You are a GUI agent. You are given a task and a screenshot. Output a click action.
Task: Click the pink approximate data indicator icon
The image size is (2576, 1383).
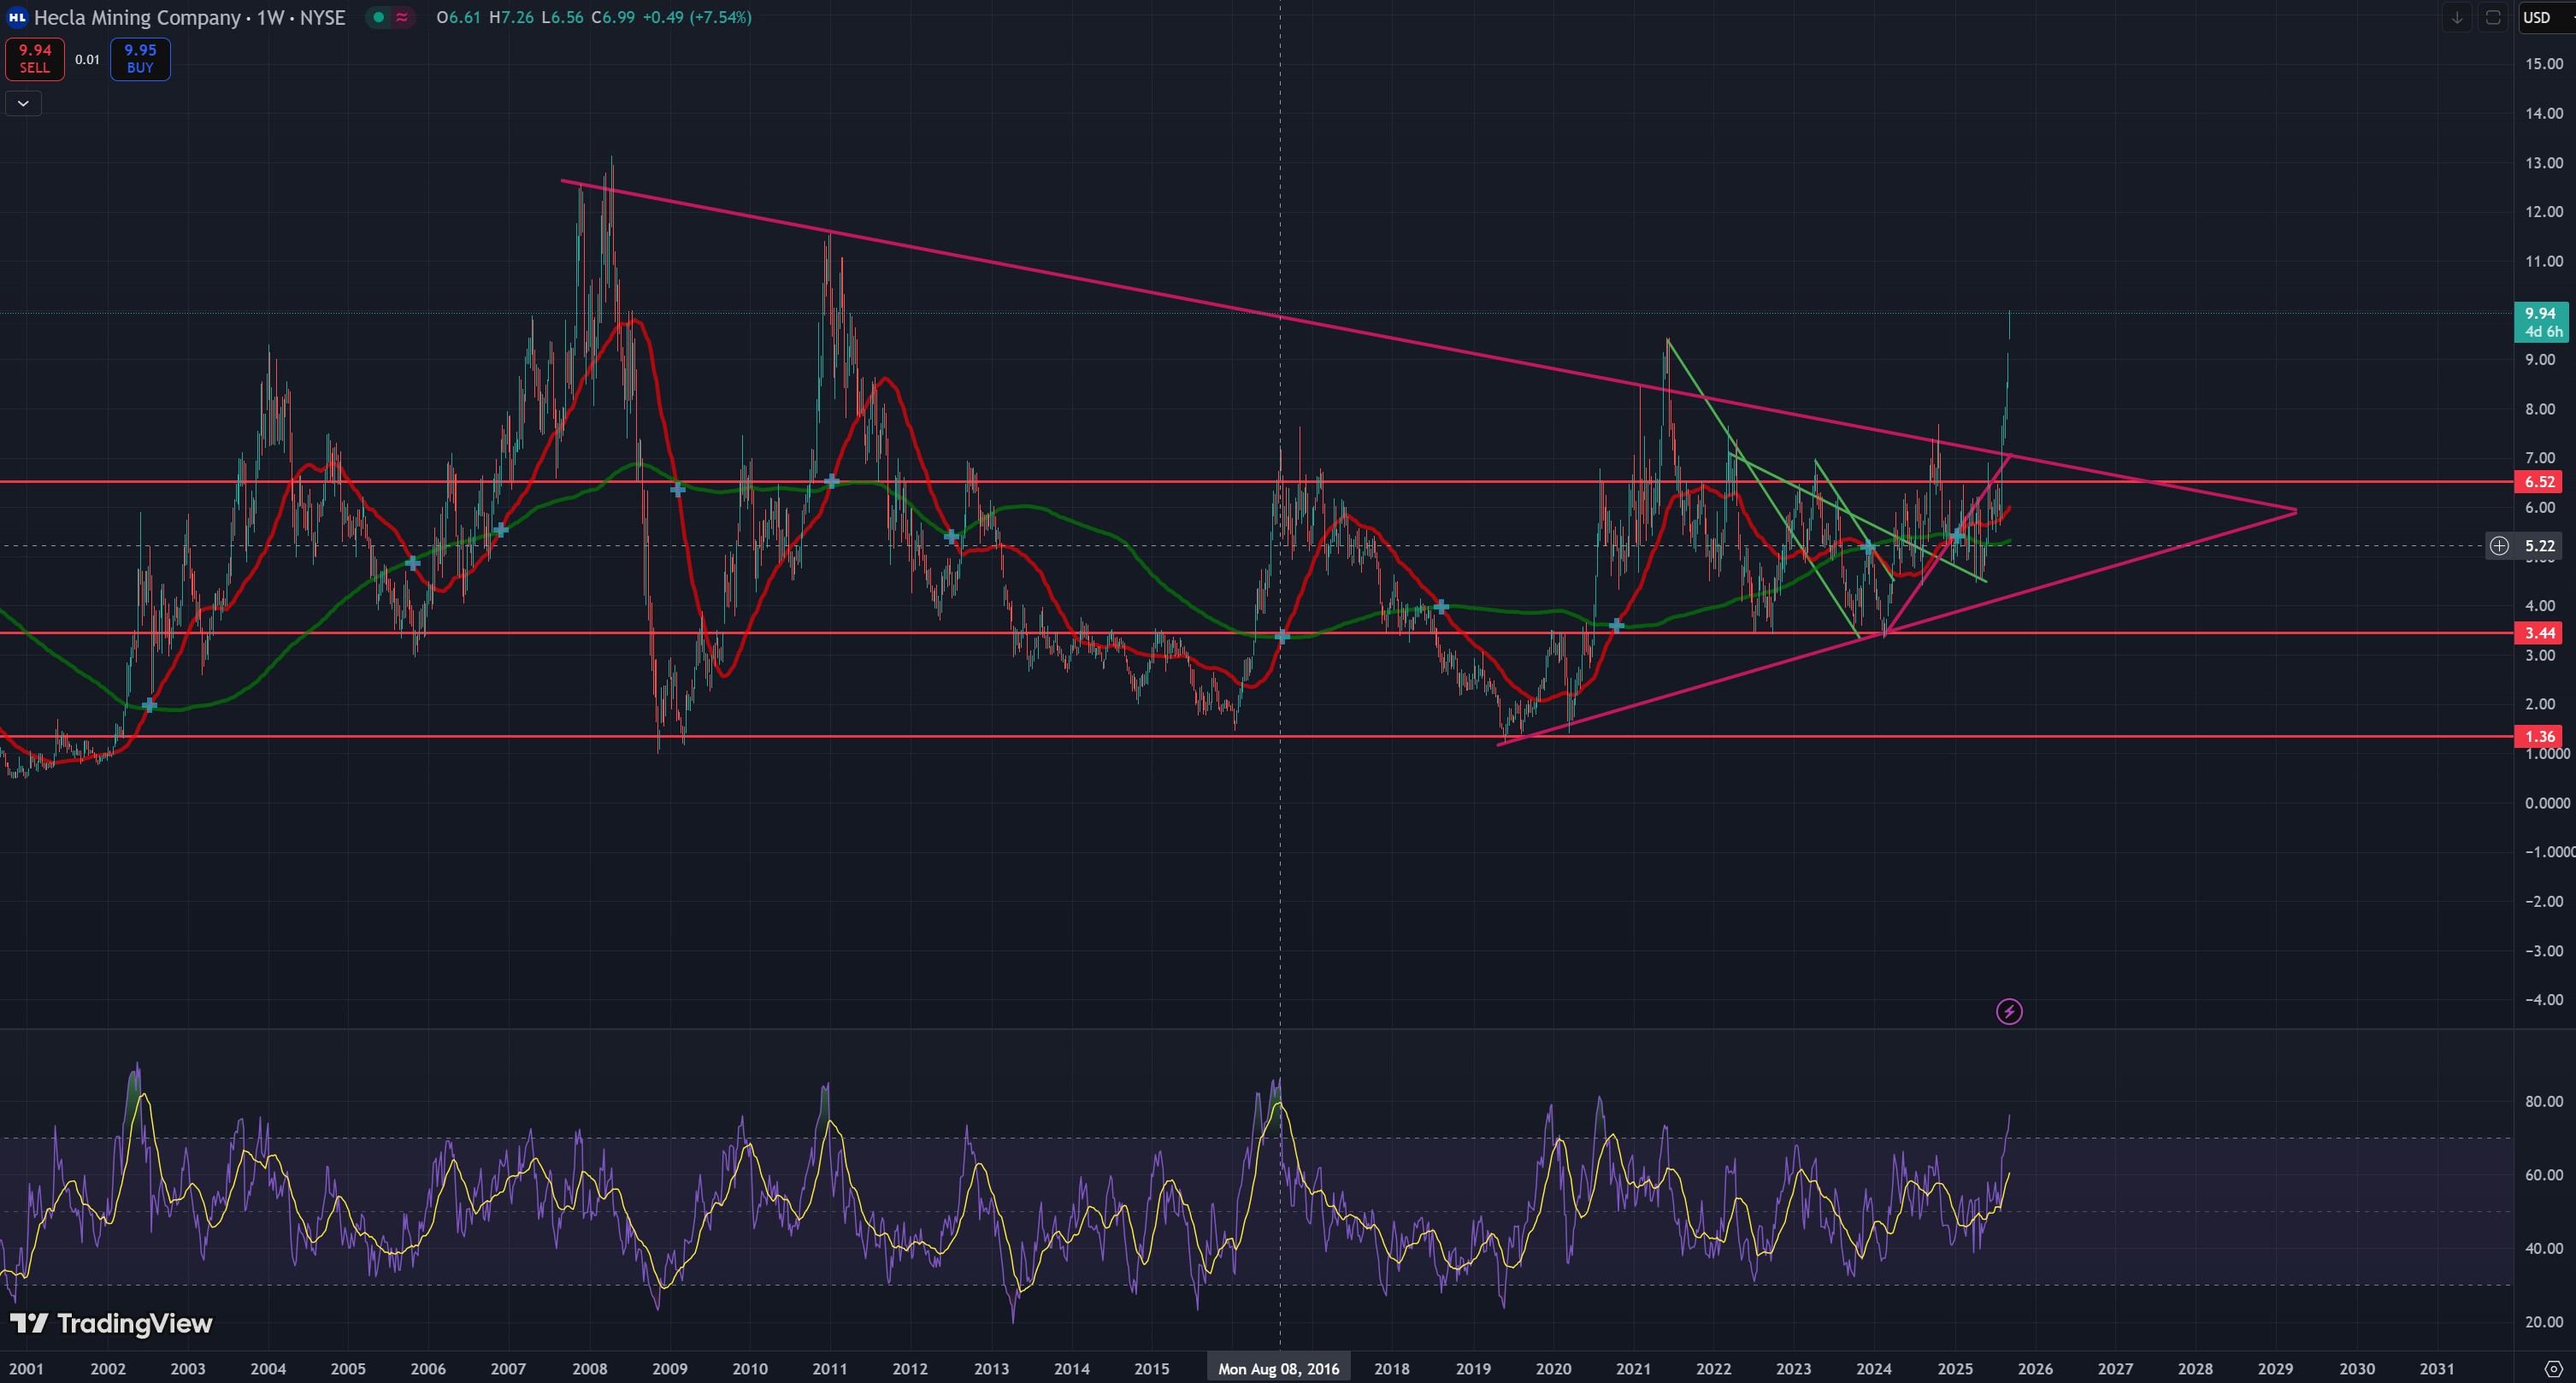[x=402, y=17]
